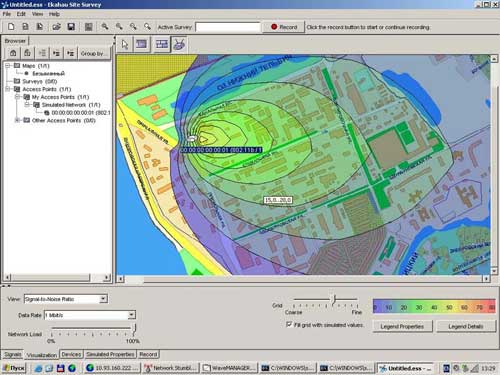Click the Active Survey input field

[x=228, y=27]
